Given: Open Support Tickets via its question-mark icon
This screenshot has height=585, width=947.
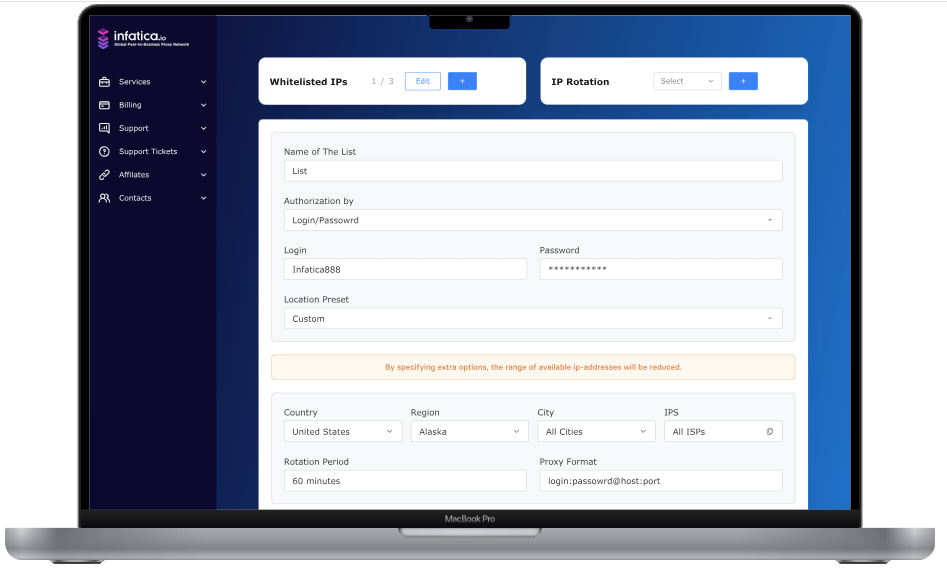Looking at the screenshot, I should point(104,151).
